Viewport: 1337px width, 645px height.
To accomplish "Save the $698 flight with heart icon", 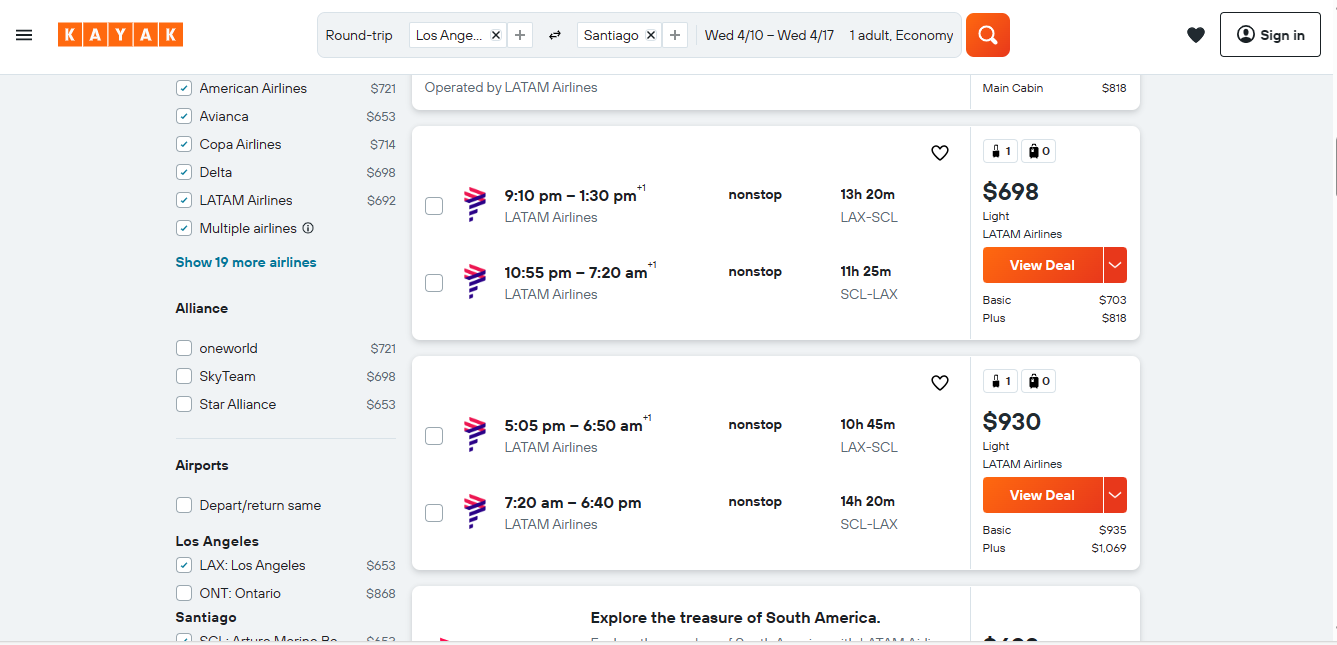I will [x=940, y=153].
